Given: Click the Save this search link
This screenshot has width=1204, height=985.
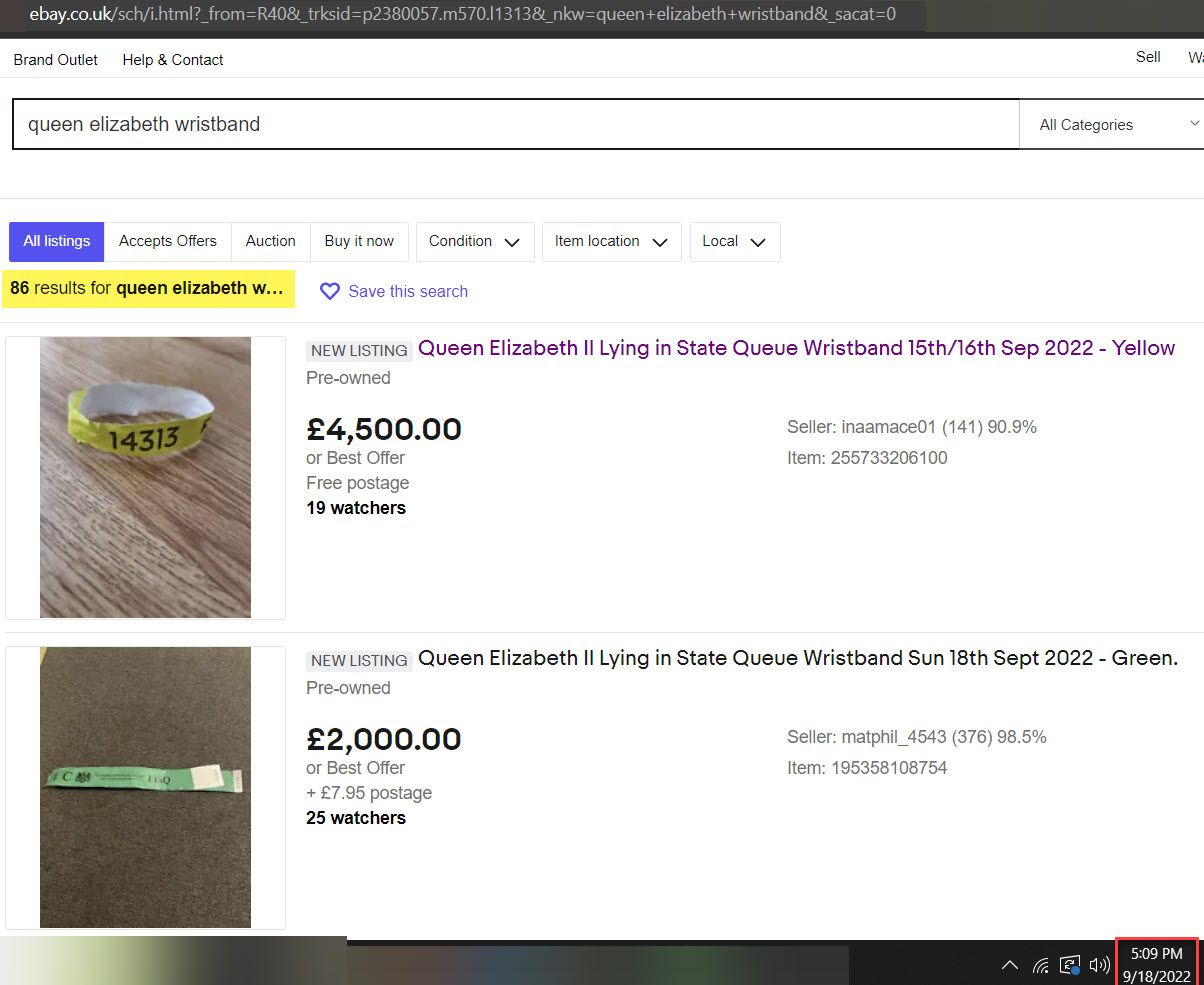Looking at the screenshot, I should [x=408, y=292].
